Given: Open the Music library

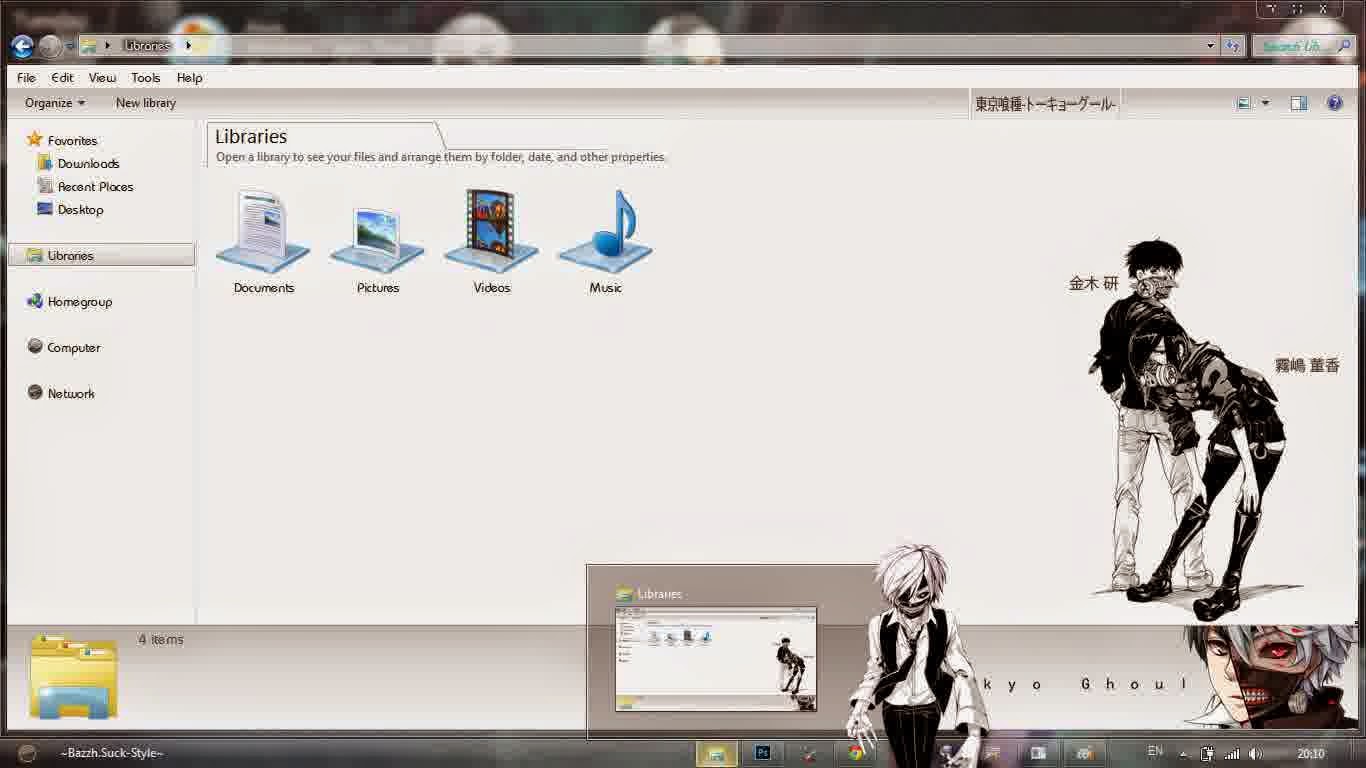Looking at the screenshot, I should point(606,242).
